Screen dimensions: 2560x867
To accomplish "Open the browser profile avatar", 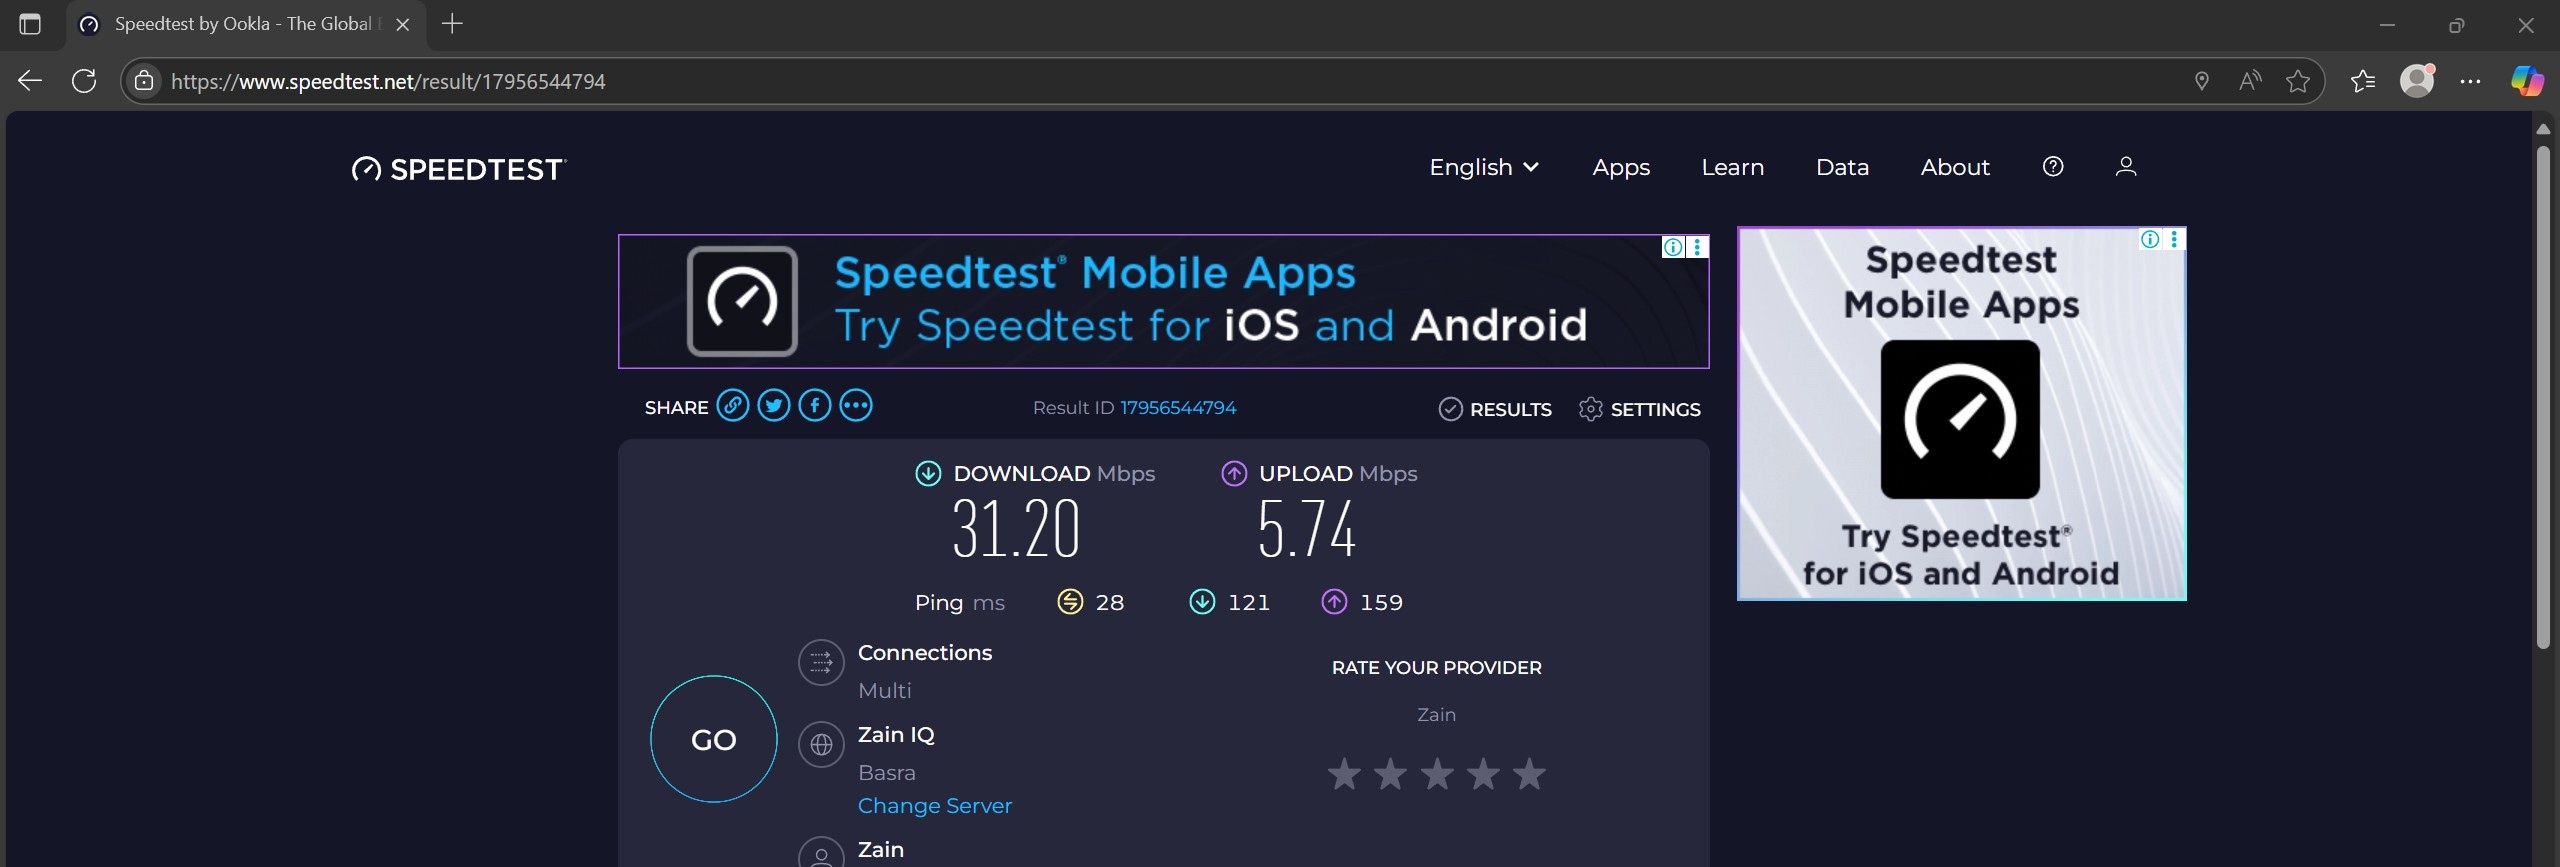I will tap(2417, 81).
